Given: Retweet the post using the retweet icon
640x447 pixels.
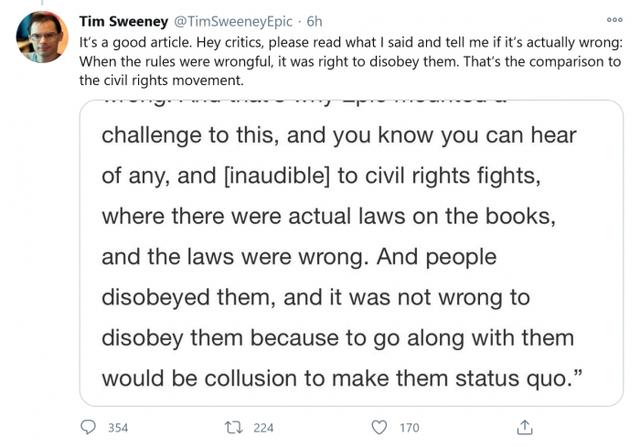Looking at the screenshot, I should coord(233,427).
